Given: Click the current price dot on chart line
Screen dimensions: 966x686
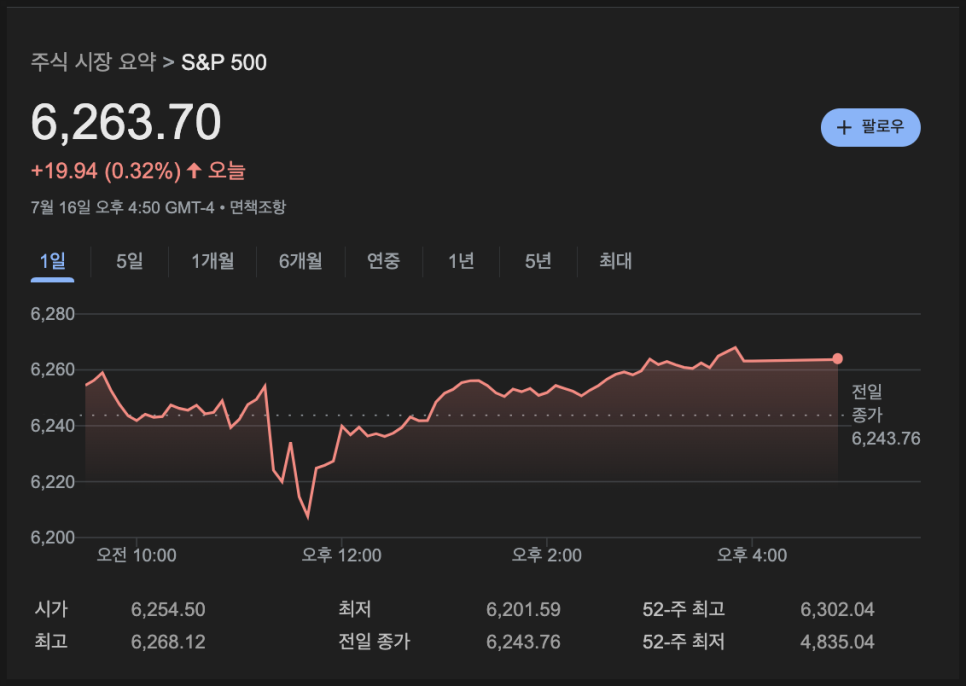Looking at the screenshot, I should coord(837,359).
